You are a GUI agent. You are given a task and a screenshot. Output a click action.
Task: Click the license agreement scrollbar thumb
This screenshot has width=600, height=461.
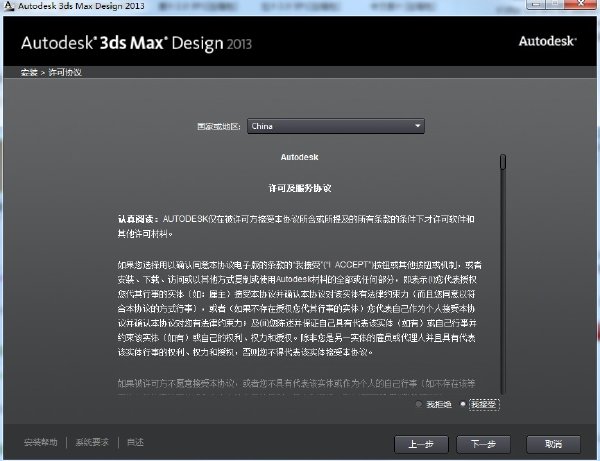[503, 162]
